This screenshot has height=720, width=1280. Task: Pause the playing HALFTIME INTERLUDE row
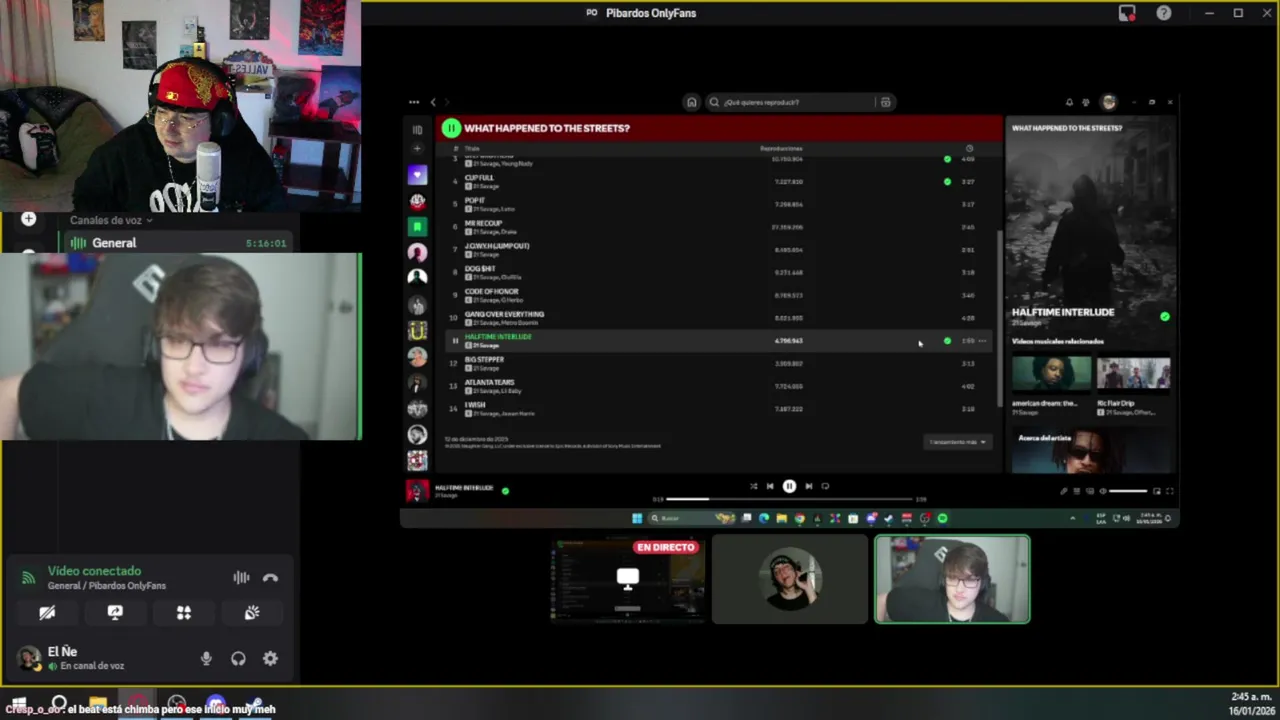tap(454, 341)
